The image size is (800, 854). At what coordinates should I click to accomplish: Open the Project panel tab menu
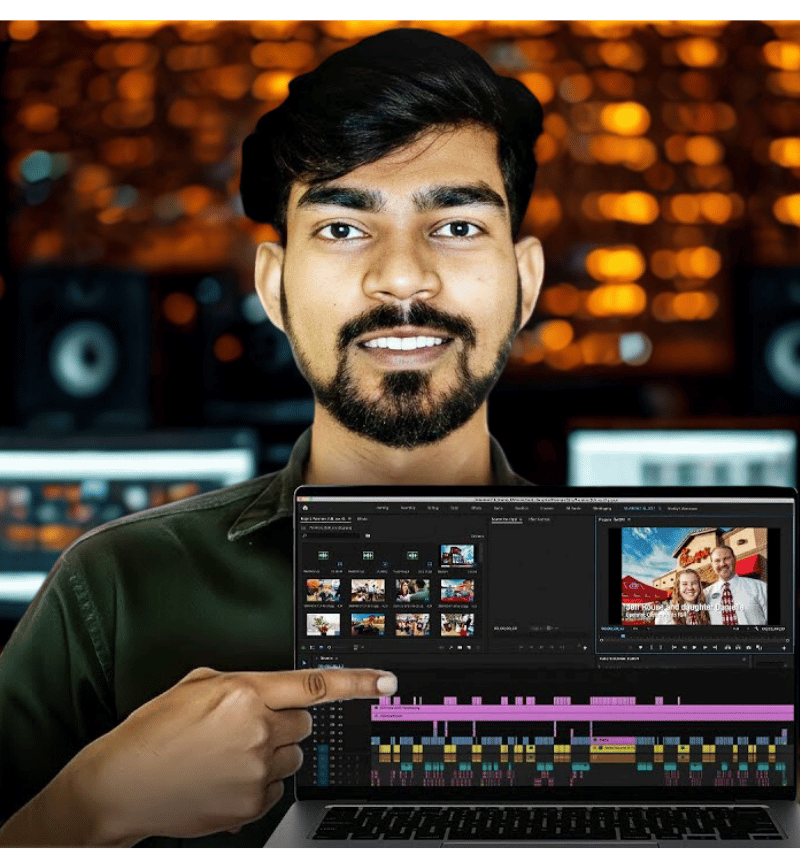coord(349,519)
